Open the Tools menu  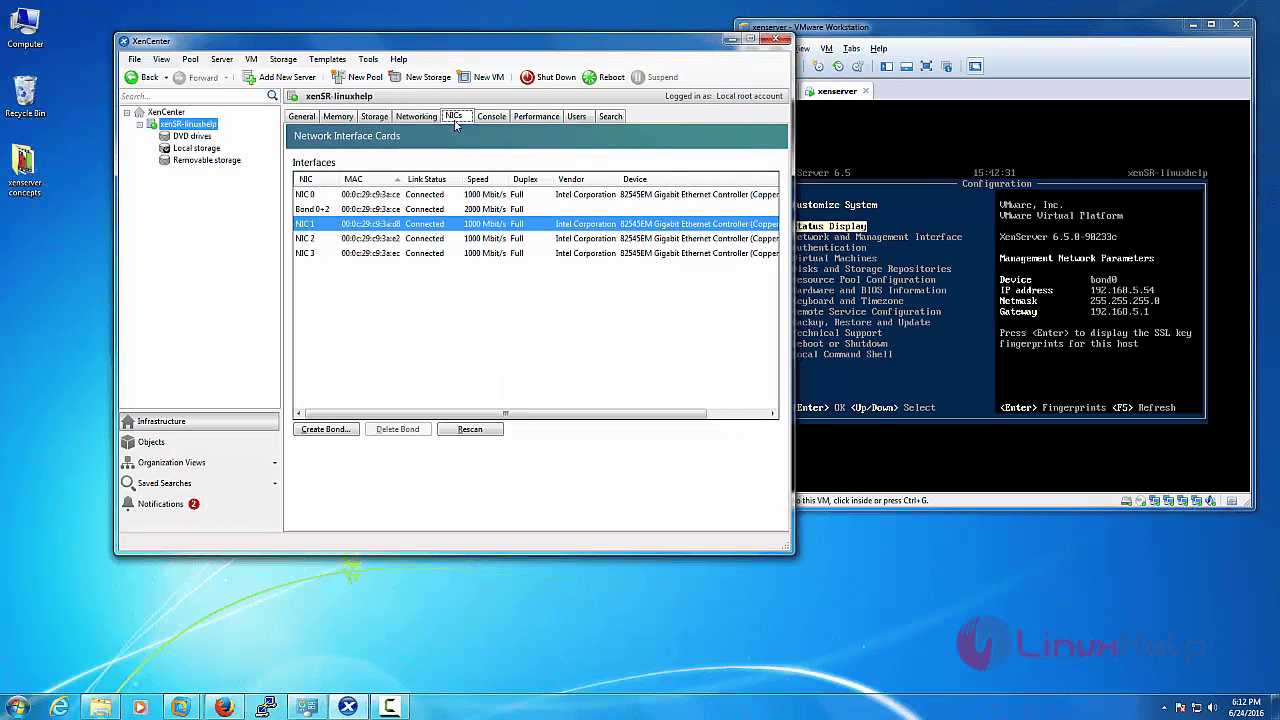click(x=368, y=59)
